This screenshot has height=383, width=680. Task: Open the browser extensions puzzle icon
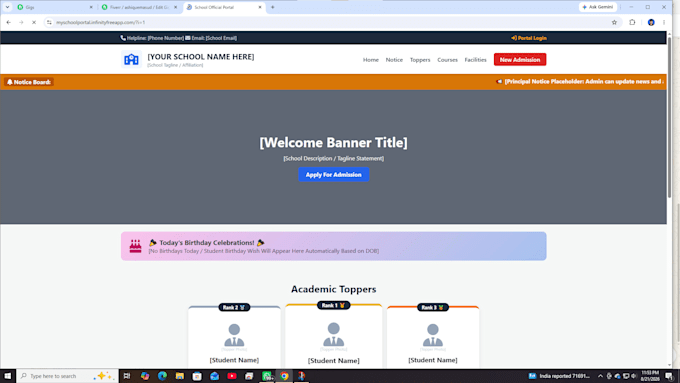click(632, 22)
